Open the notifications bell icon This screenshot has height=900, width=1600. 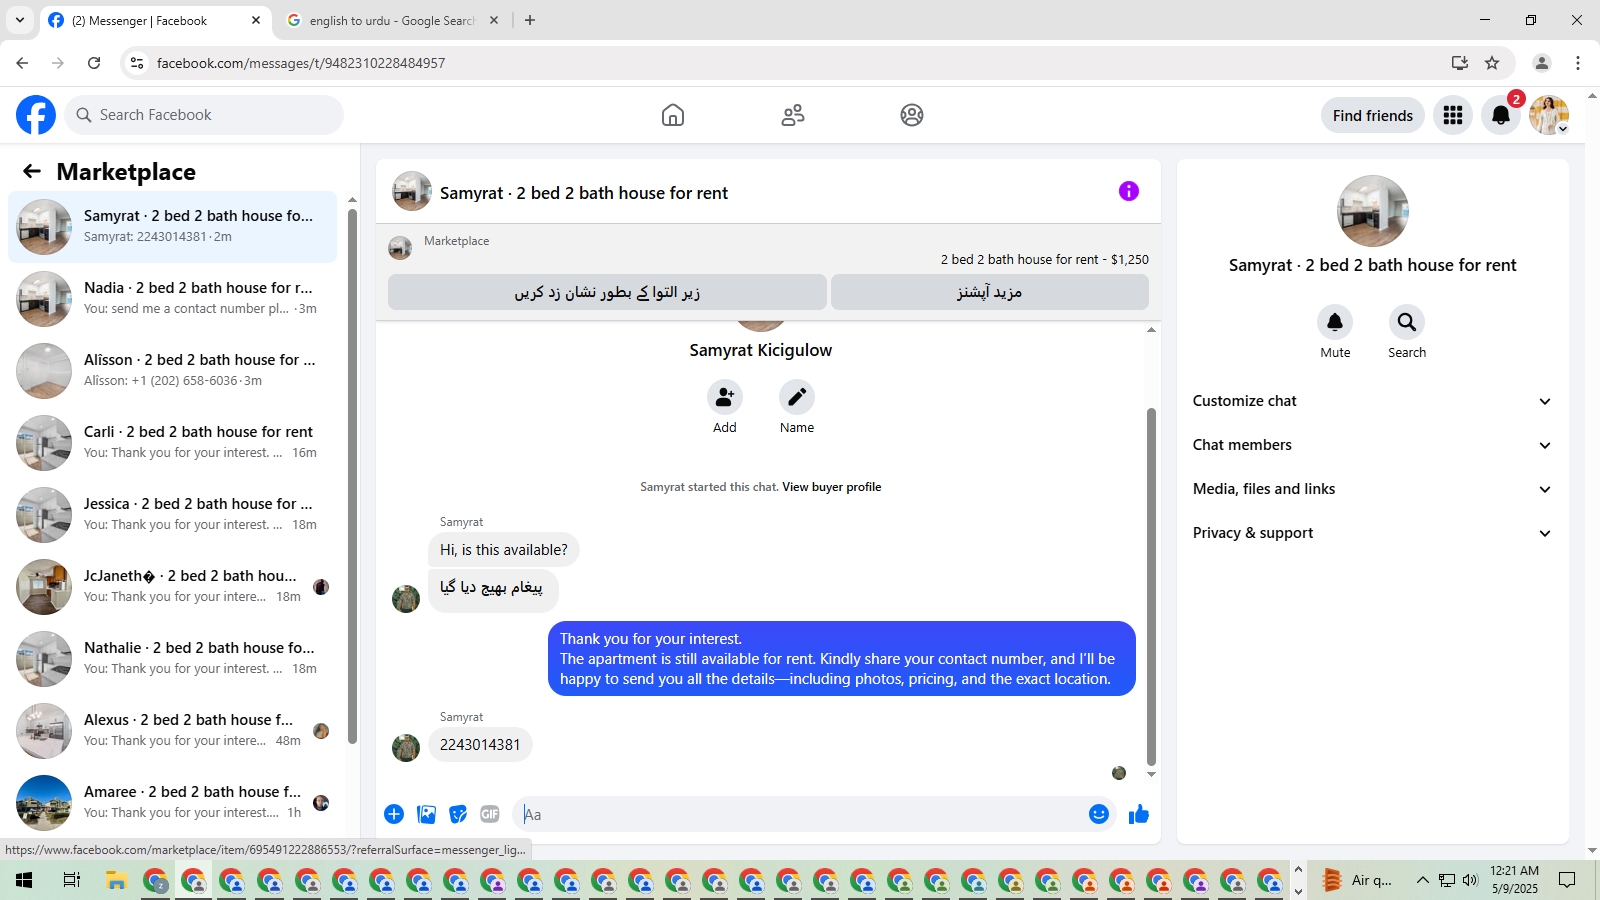pos(1501,115)
